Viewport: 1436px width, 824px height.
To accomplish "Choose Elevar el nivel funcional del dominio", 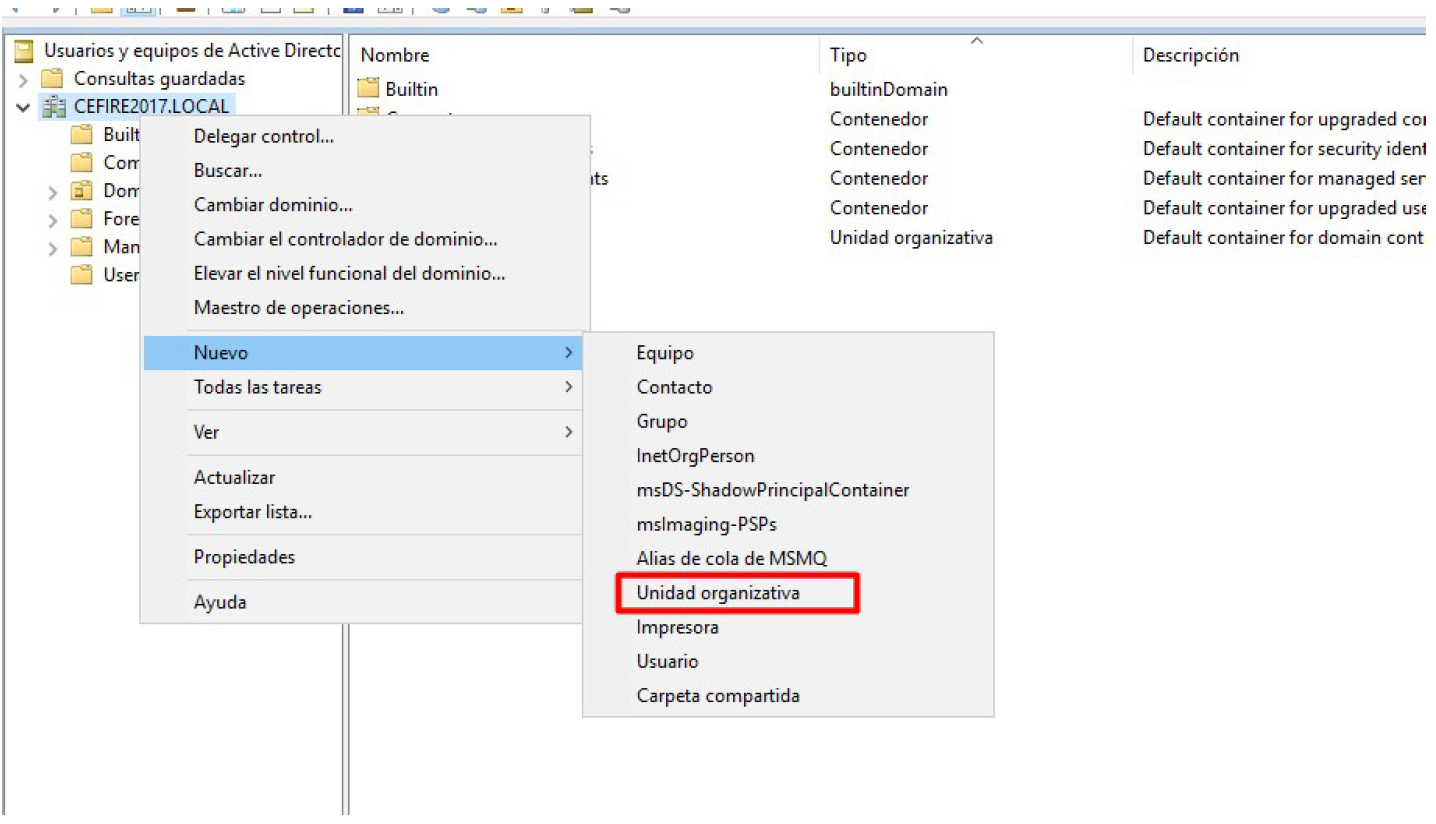I will [349, 273].
